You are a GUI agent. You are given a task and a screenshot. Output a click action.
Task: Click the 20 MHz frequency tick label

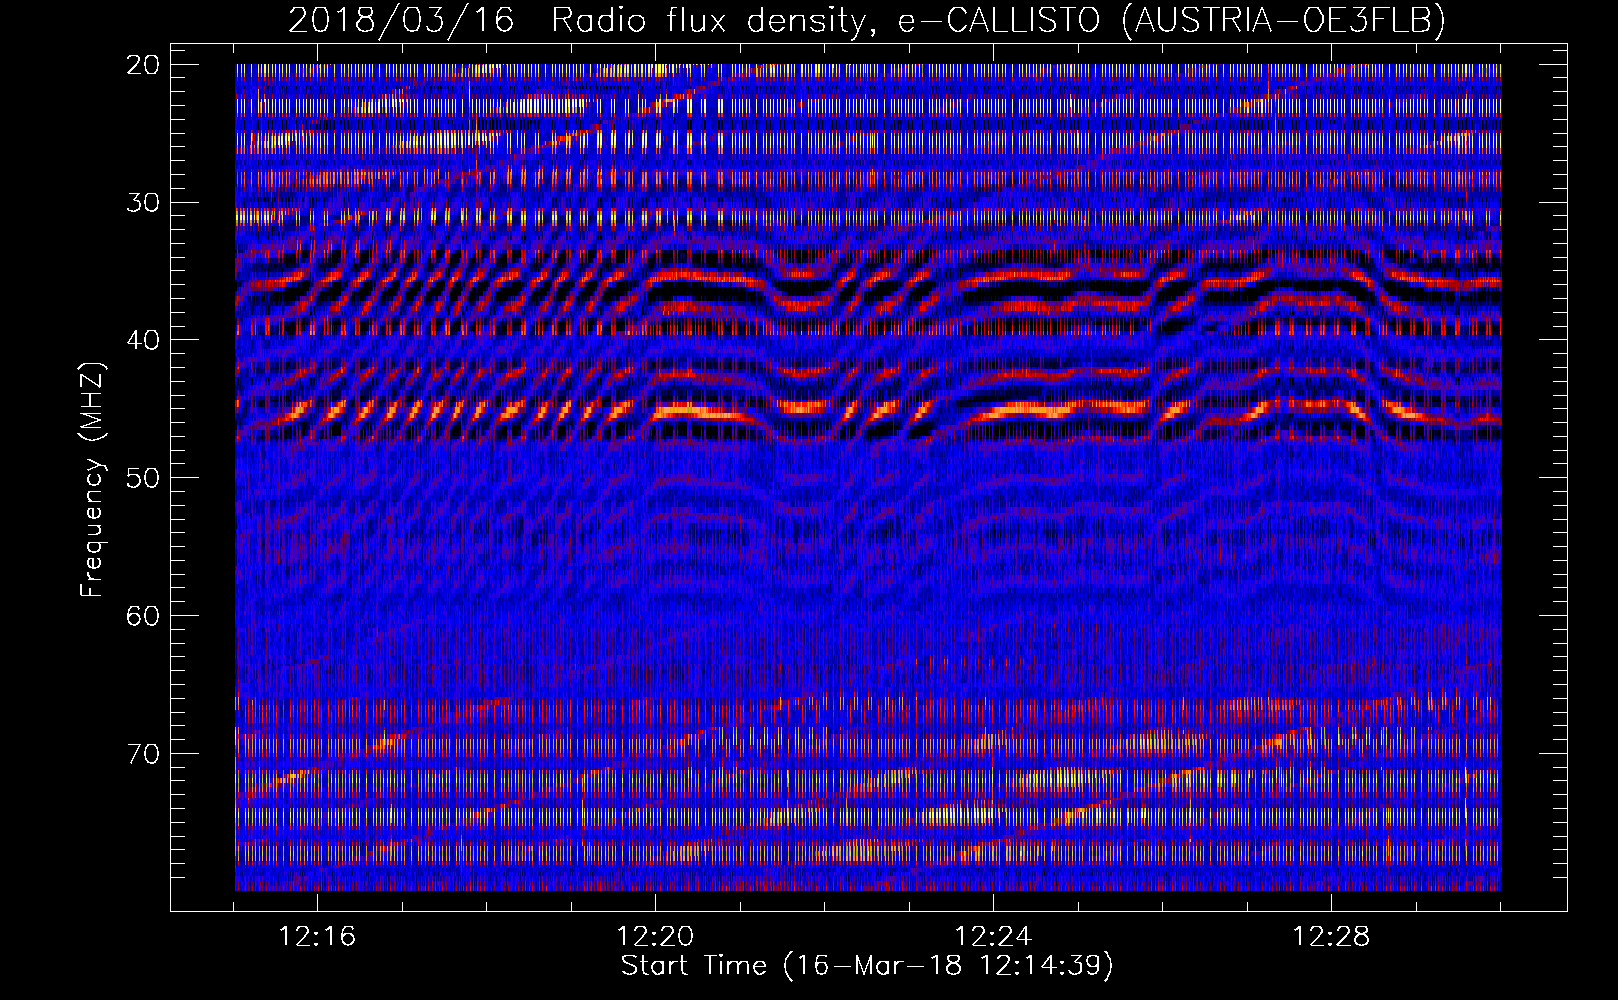[x=143, y=65]
